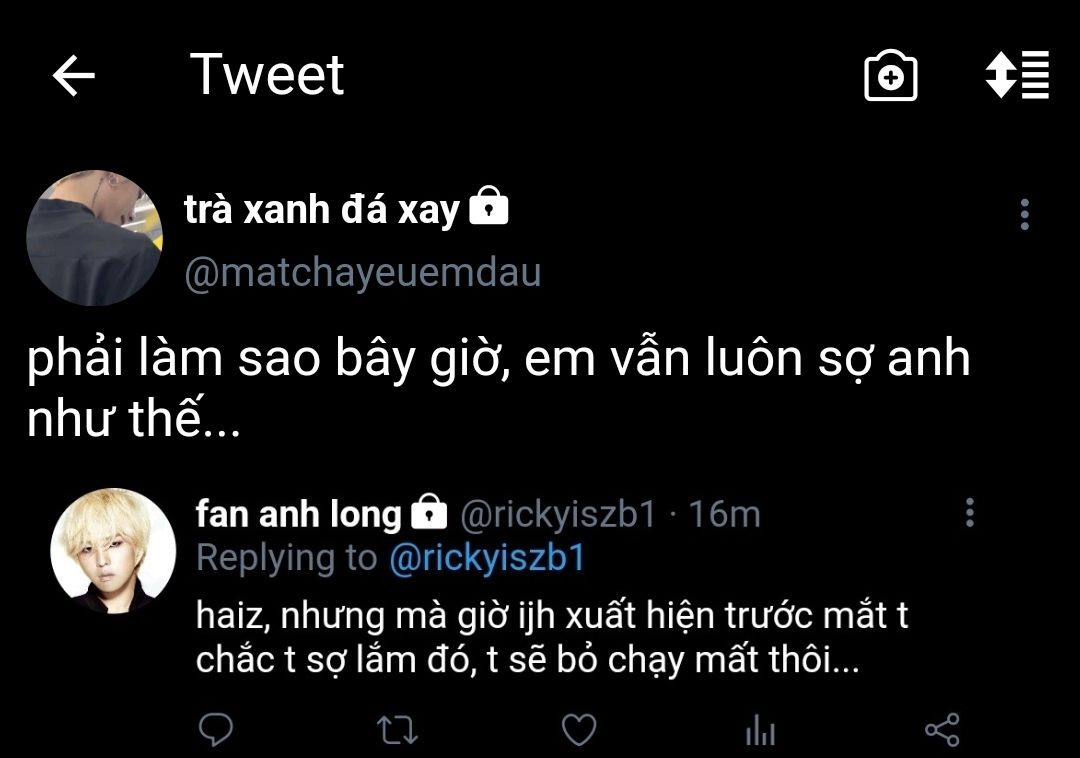The image size is (1080, 758).
Task: Tap the 16m timestamp on reply
Action: click(x=725, y=514)
